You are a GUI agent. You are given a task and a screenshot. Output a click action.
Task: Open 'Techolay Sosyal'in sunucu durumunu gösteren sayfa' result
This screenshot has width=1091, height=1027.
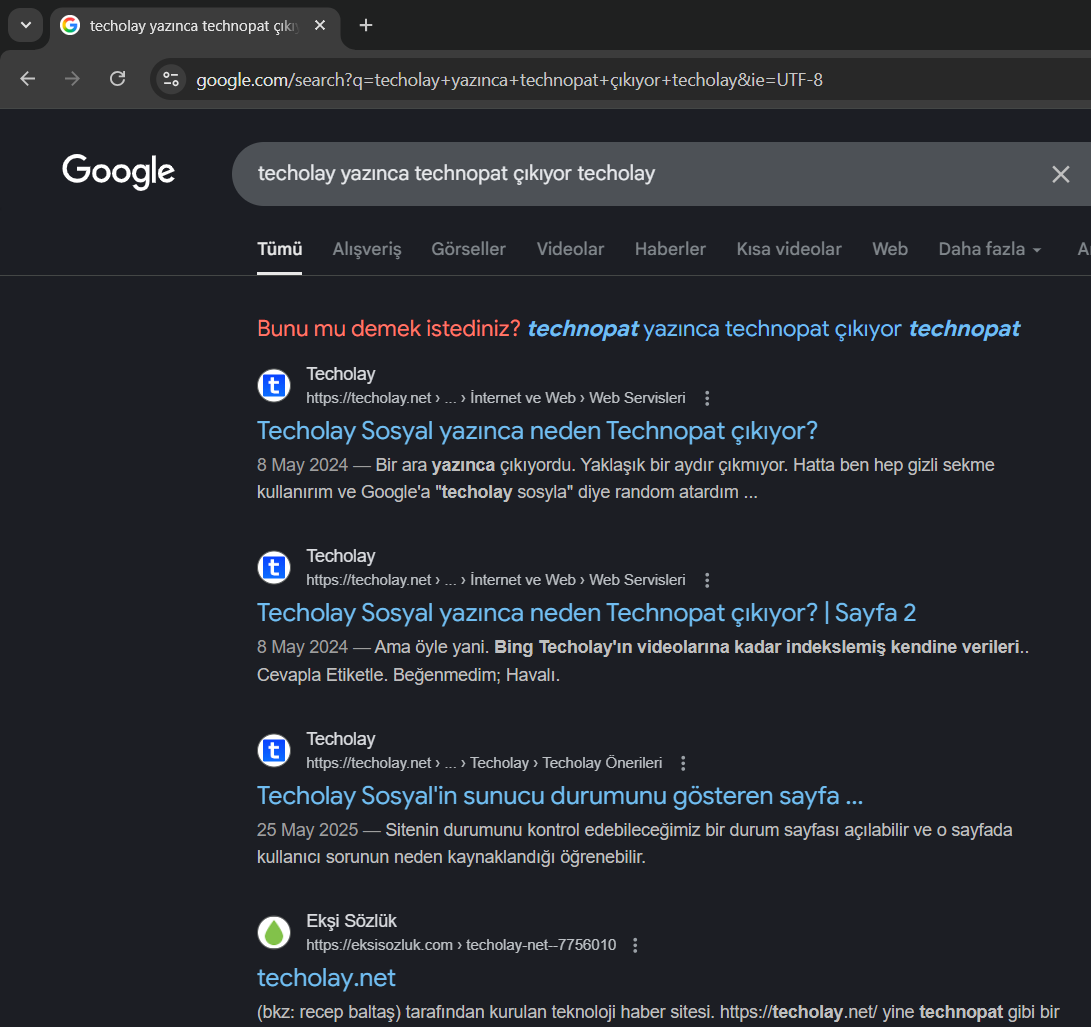coord(560,795)
